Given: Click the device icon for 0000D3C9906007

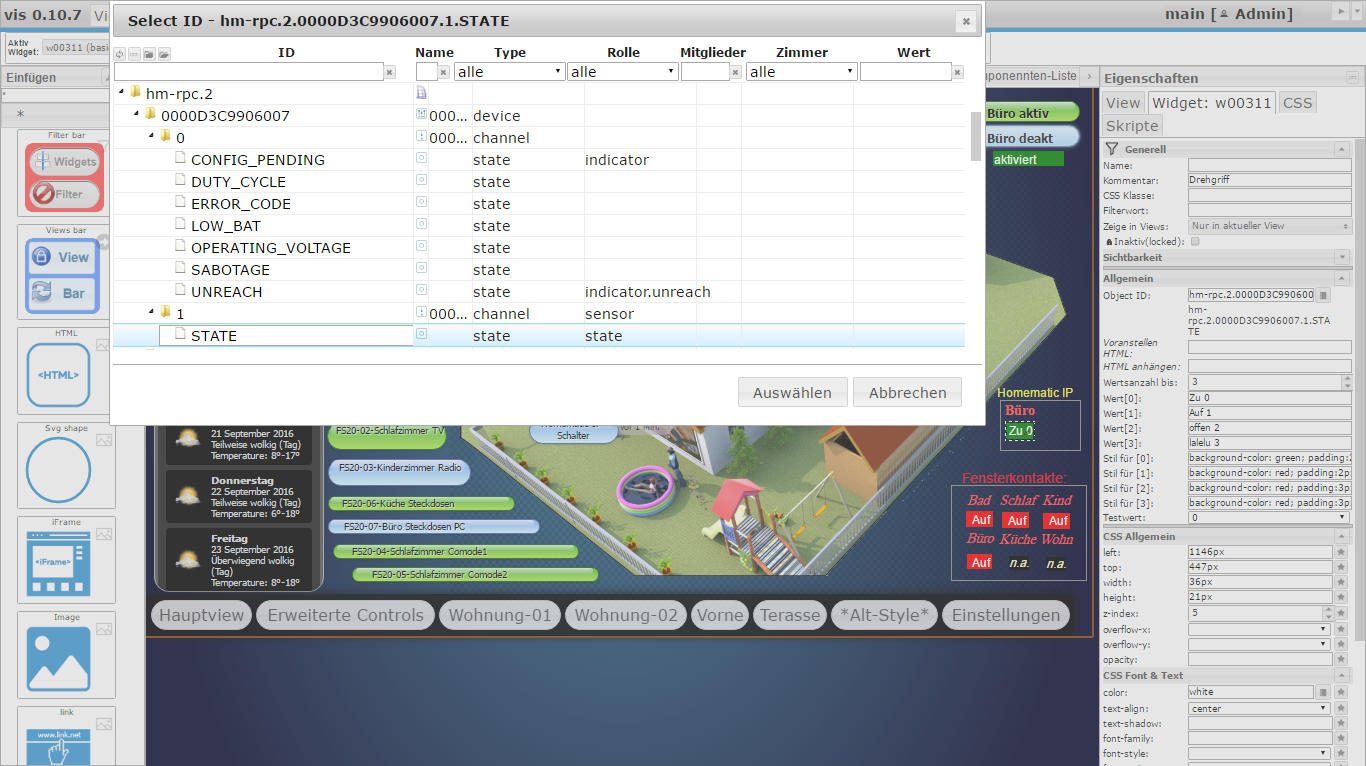Looking at the screenshot, I should click(421, 115).
